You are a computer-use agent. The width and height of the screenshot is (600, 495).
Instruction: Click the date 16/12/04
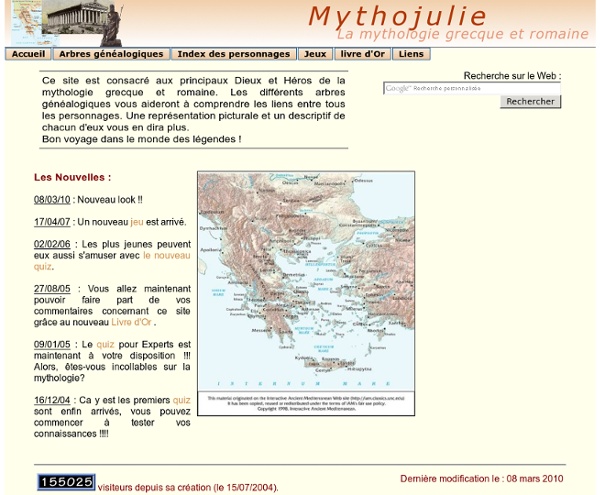[52, 400]
